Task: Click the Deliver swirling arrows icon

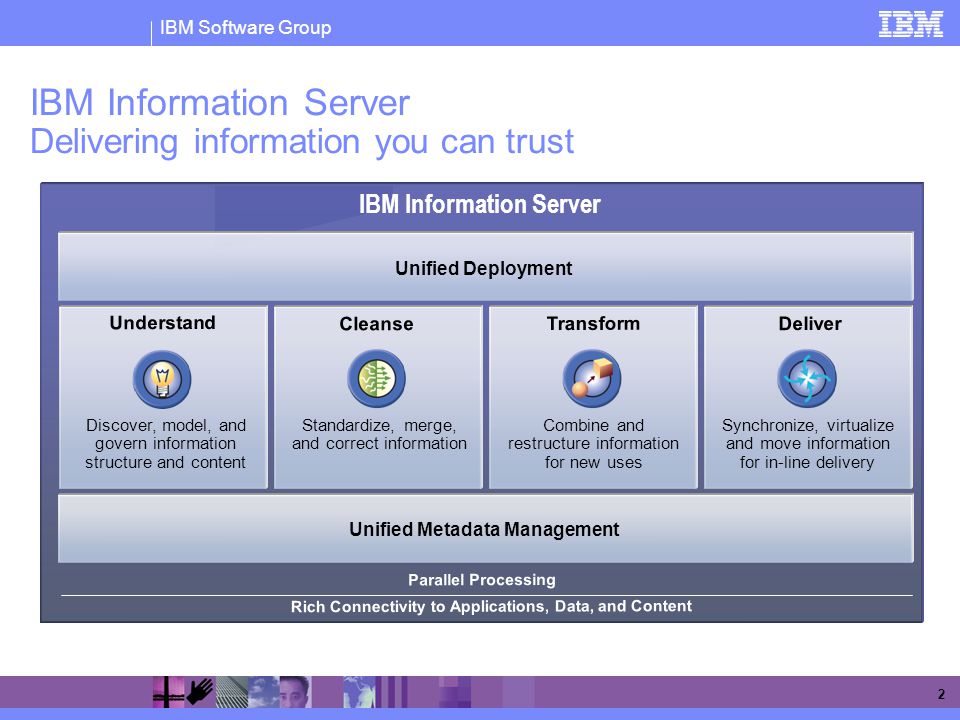Action: coord(807,378)
